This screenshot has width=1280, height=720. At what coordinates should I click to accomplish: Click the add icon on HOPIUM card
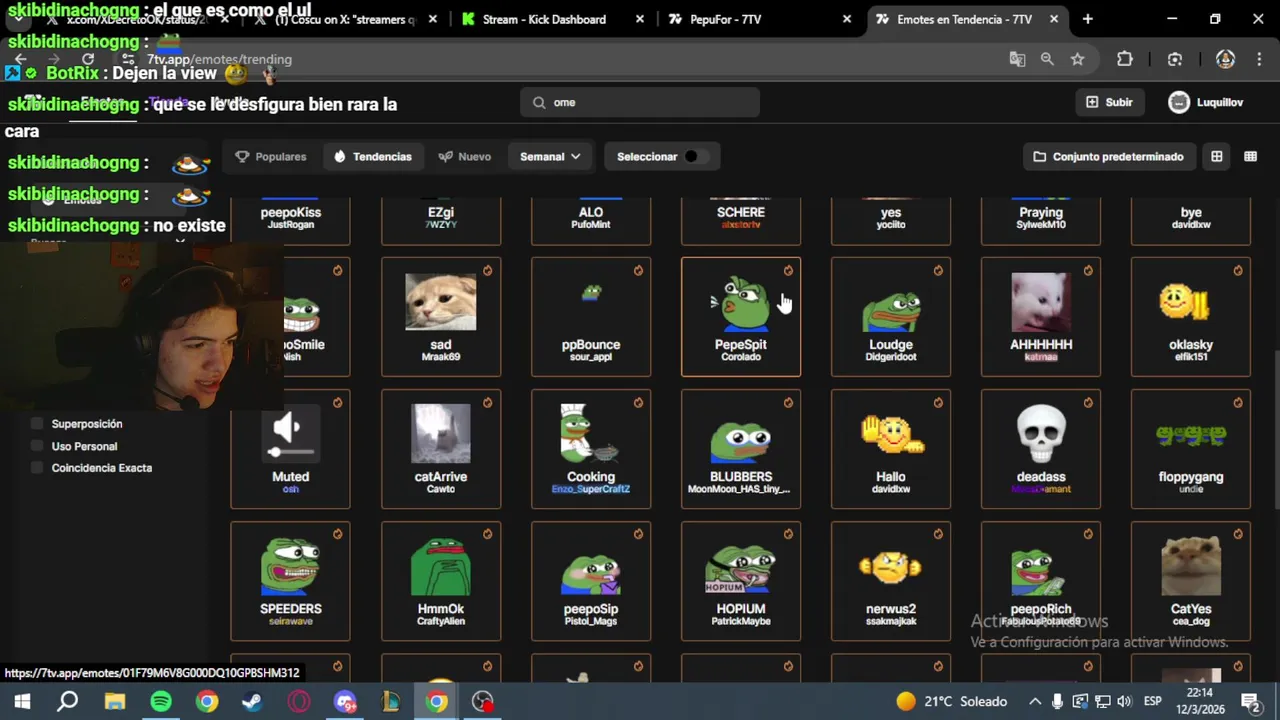(x=788, y=534)
